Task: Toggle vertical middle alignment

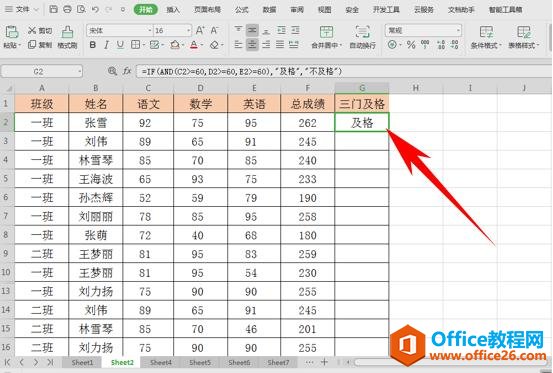Action: 252,30
